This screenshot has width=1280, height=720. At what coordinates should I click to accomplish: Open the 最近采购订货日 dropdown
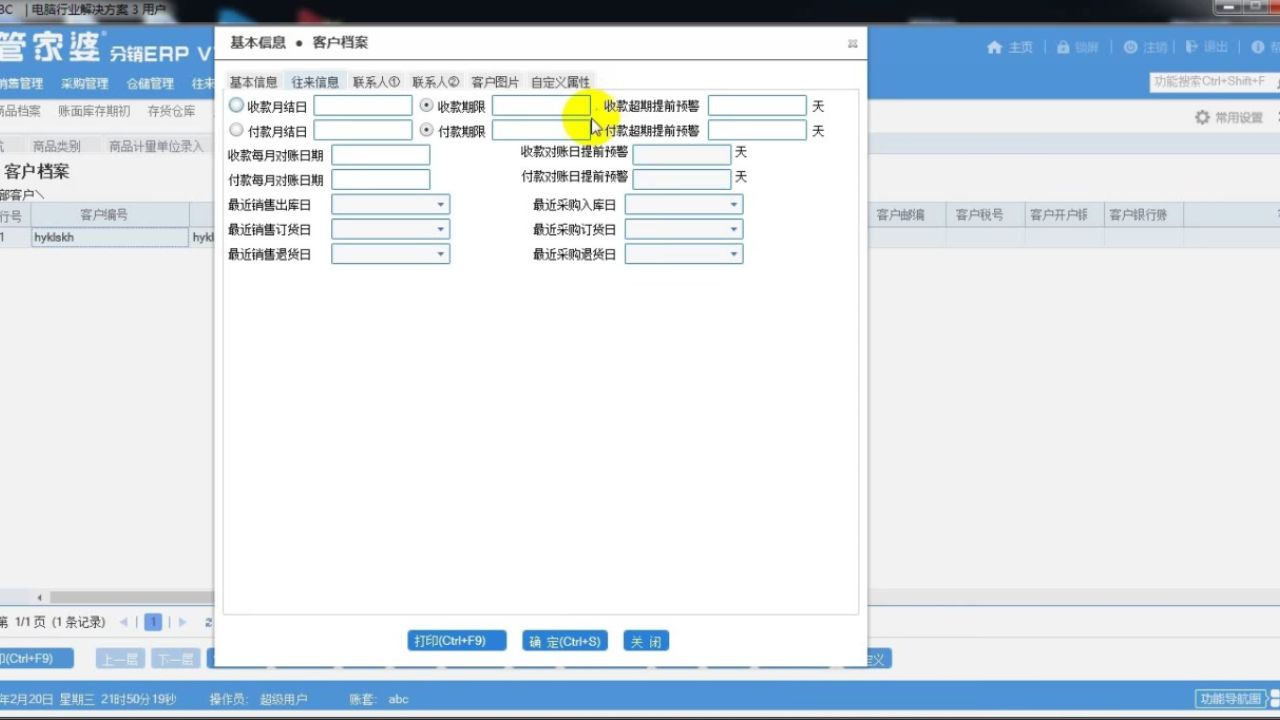coord(734,229)
